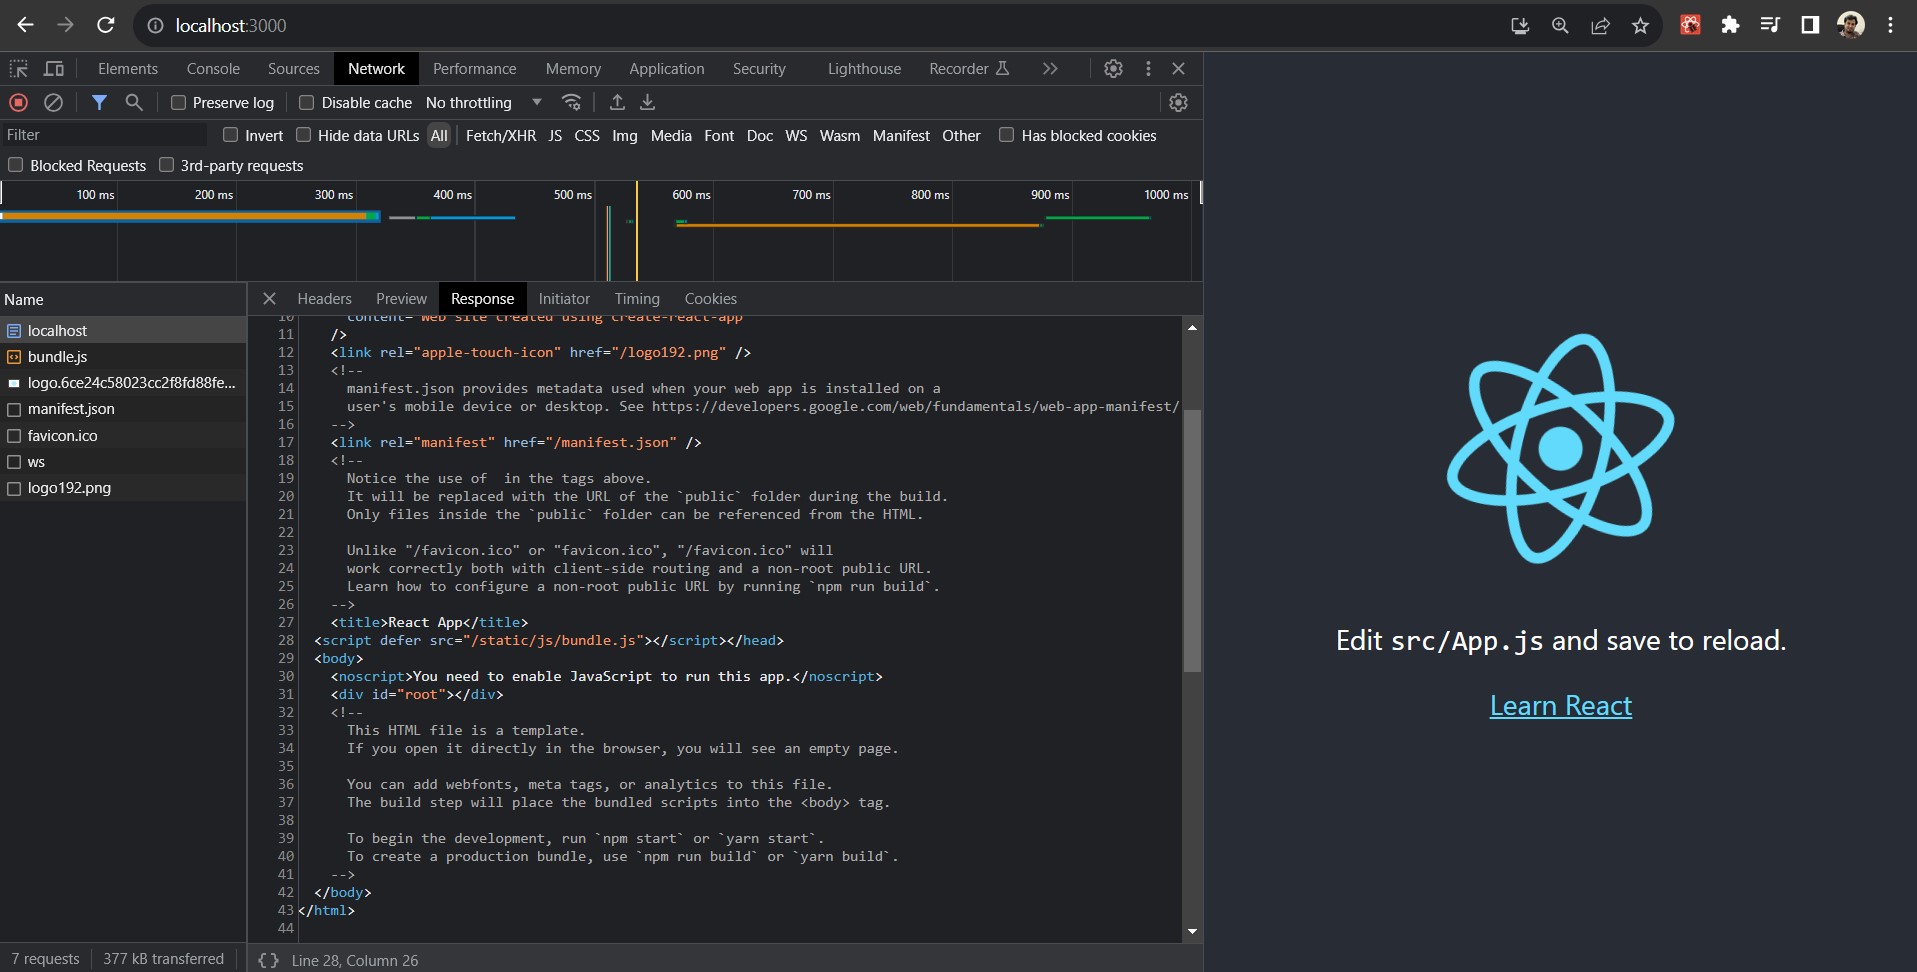Open DevTools settings gear

pos(1113,68)
